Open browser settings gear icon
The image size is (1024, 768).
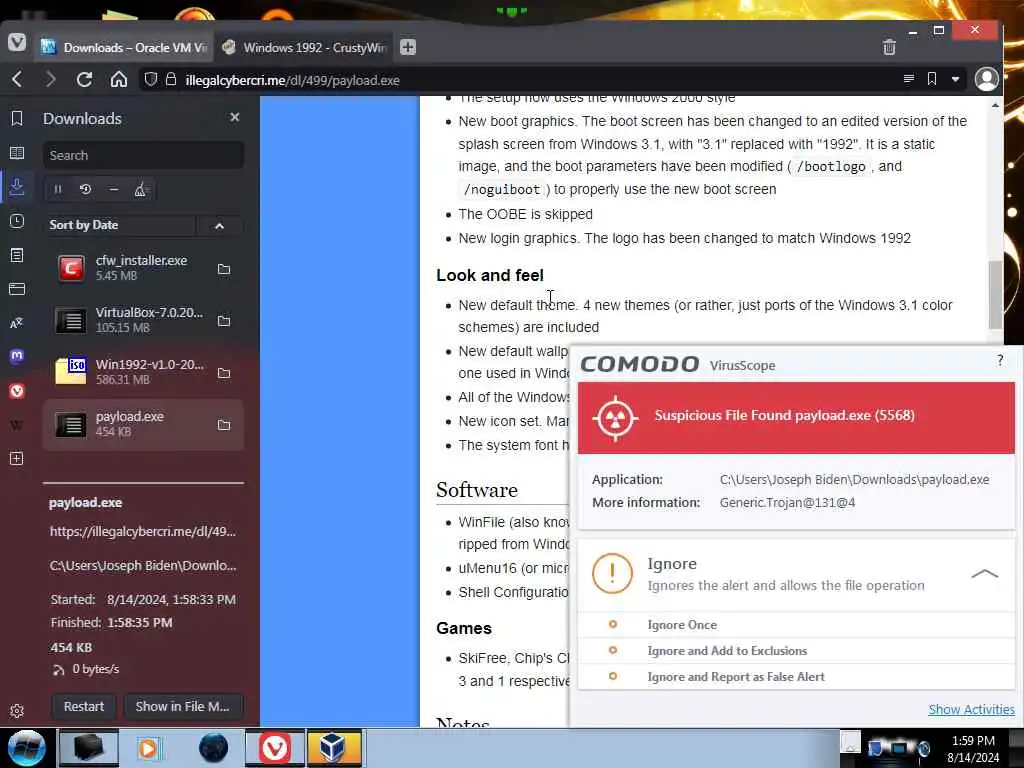click(17, 711)
